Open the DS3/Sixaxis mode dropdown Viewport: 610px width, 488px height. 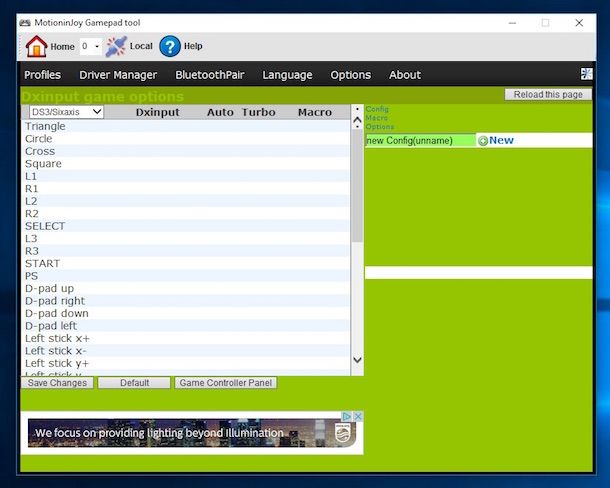67,112
